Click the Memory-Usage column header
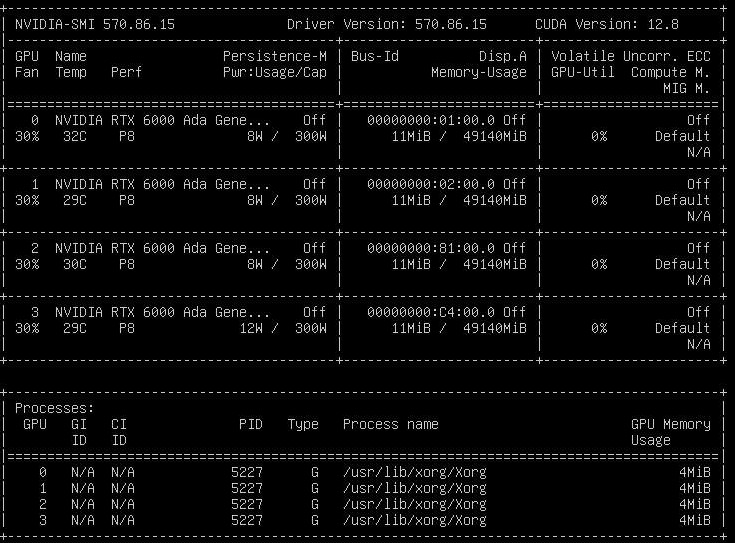The height and width of the screenshot is (543, 735). click(x=478, y=72)
